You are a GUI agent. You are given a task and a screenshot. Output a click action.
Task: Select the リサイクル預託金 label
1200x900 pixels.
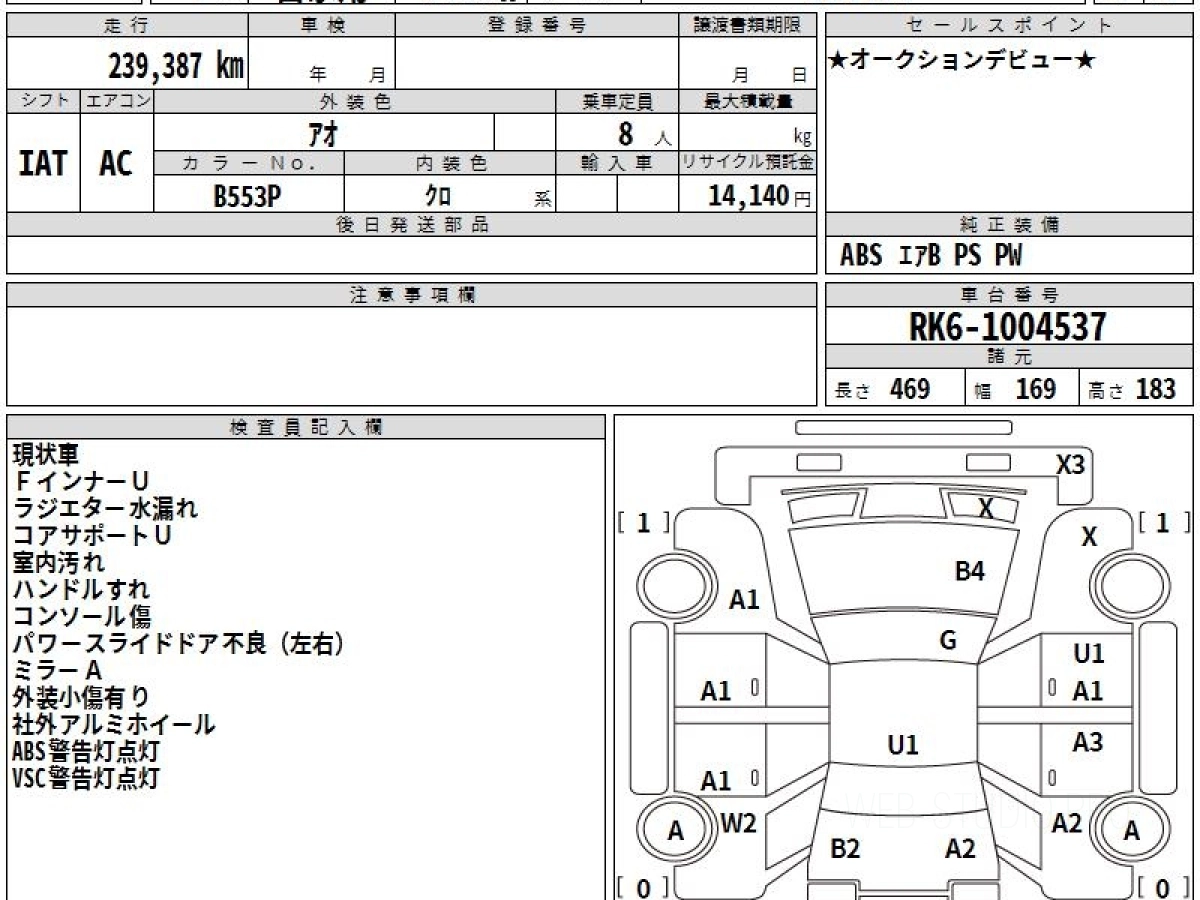[x=747, y=163]
